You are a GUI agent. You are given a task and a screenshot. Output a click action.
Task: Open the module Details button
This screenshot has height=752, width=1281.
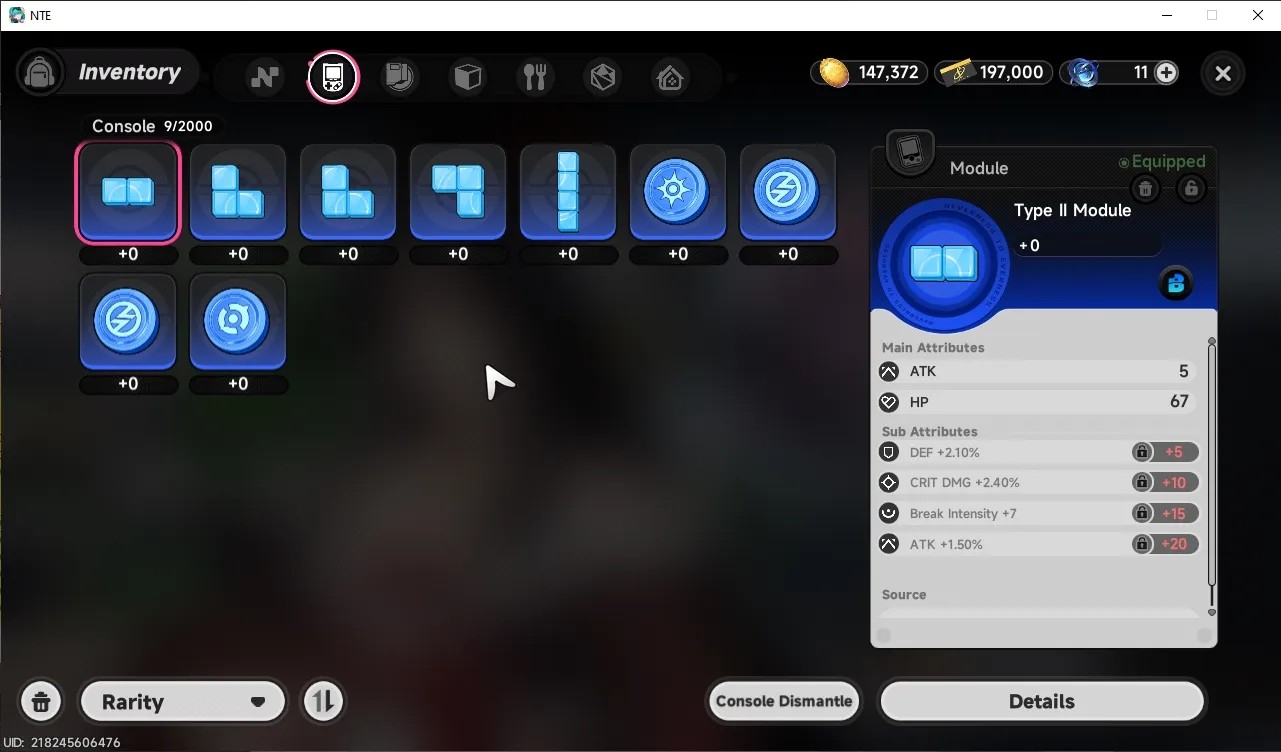coord(1042,701)
